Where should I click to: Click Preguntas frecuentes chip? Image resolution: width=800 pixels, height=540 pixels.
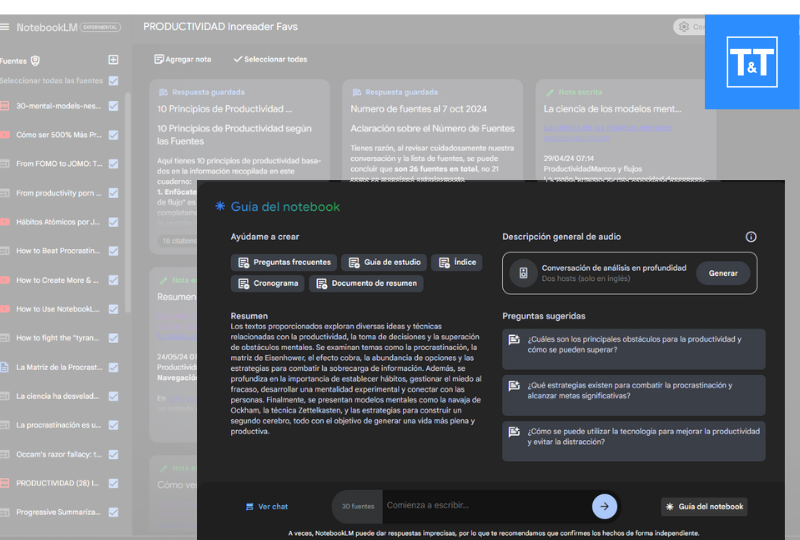[284, 262]
